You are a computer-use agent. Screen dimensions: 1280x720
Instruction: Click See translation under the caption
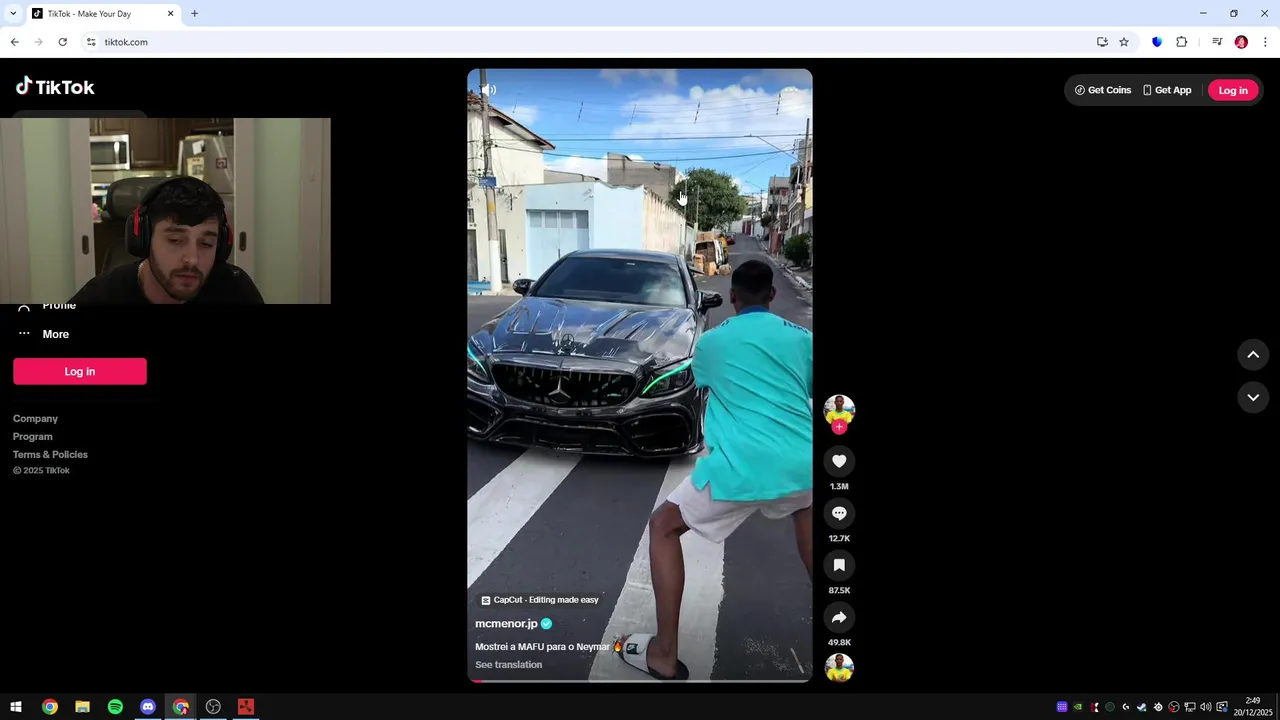click(x=508, y=665)
